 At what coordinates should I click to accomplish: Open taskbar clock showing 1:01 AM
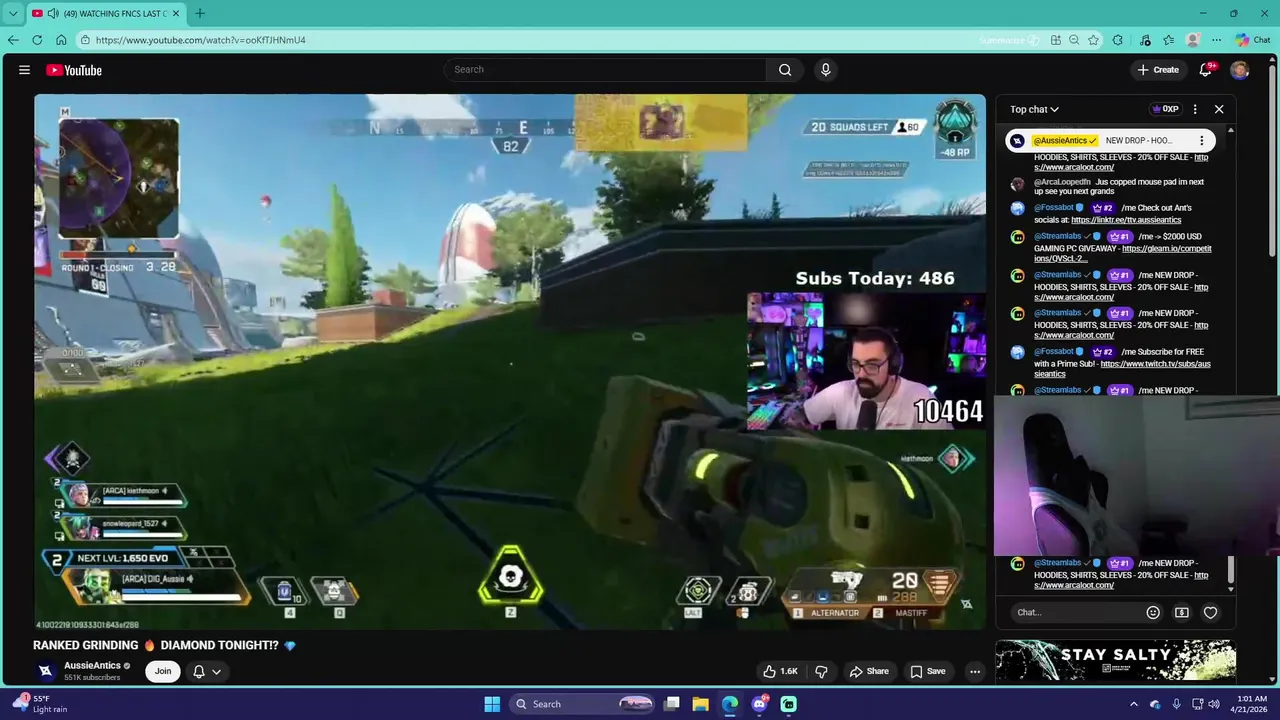(1252, 704)
